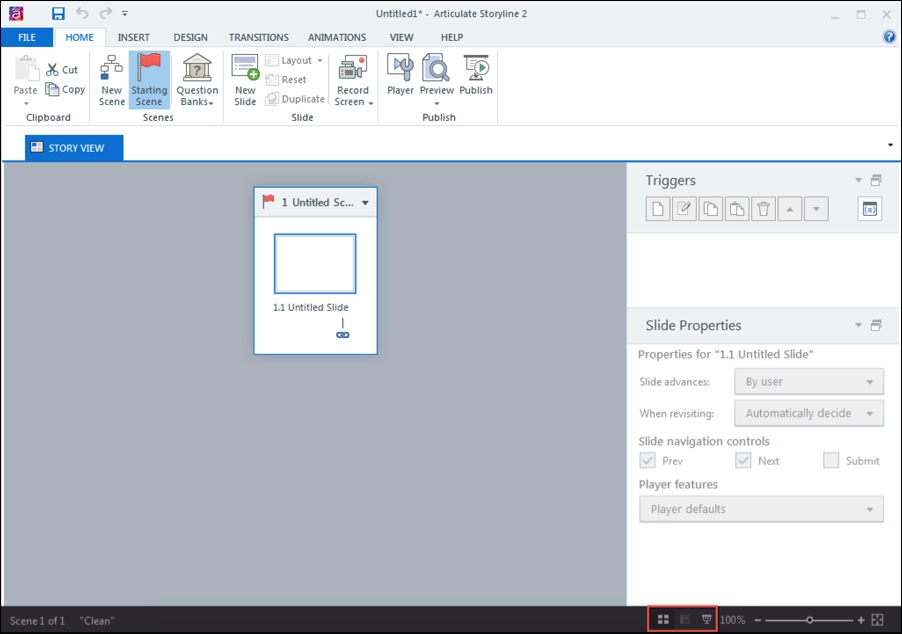This screenshot has width=902, height=634.
Task: Open the slide Layout dropdown
Action: pos(295,60)
